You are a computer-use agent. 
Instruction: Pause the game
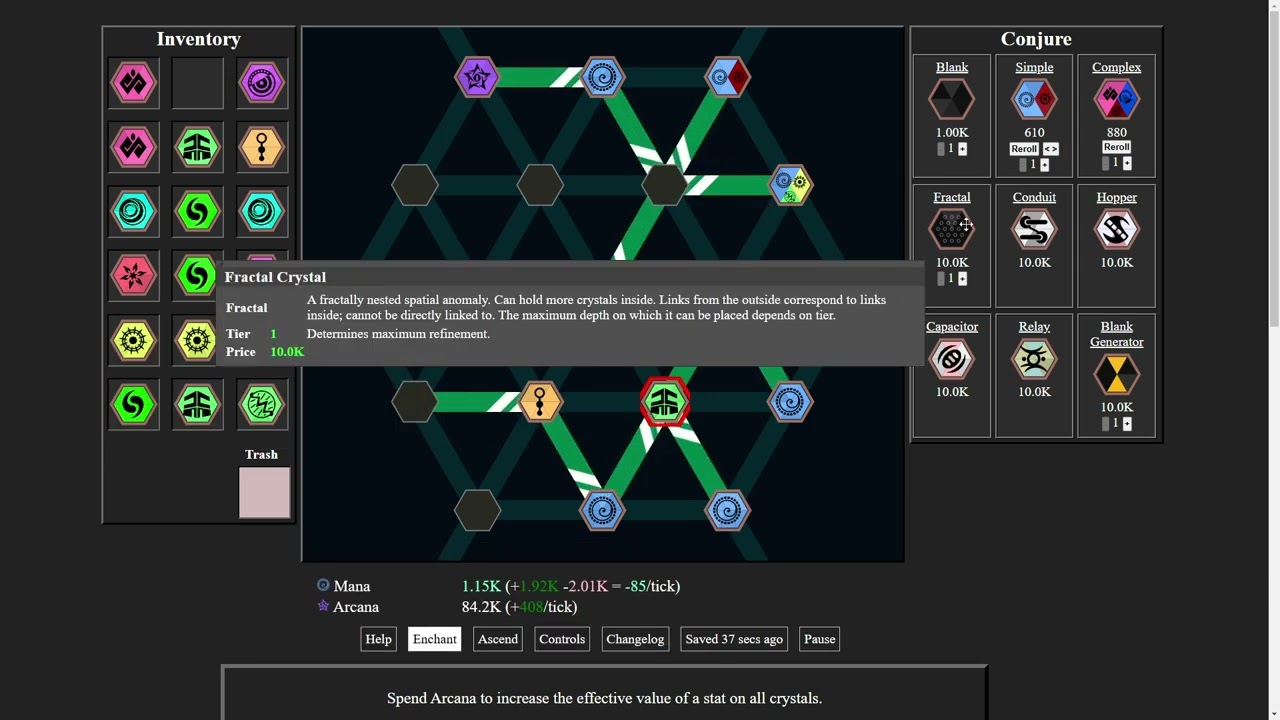819,639
